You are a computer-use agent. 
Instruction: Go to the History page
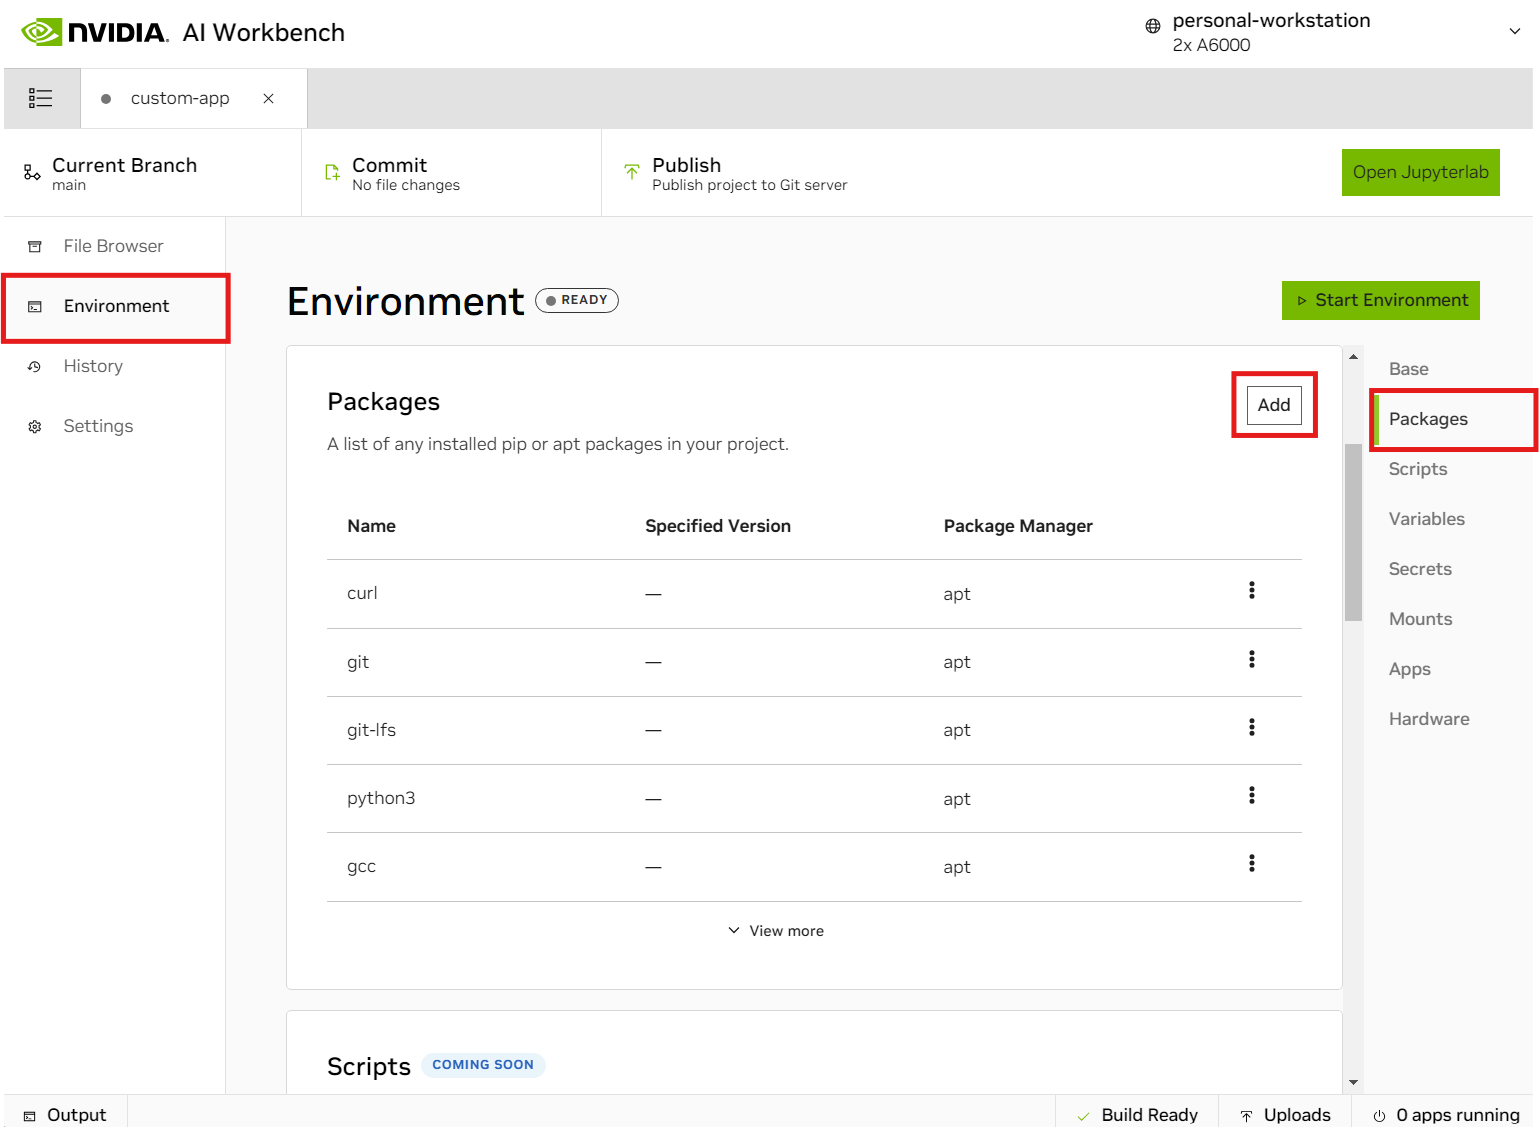point(93,366)
